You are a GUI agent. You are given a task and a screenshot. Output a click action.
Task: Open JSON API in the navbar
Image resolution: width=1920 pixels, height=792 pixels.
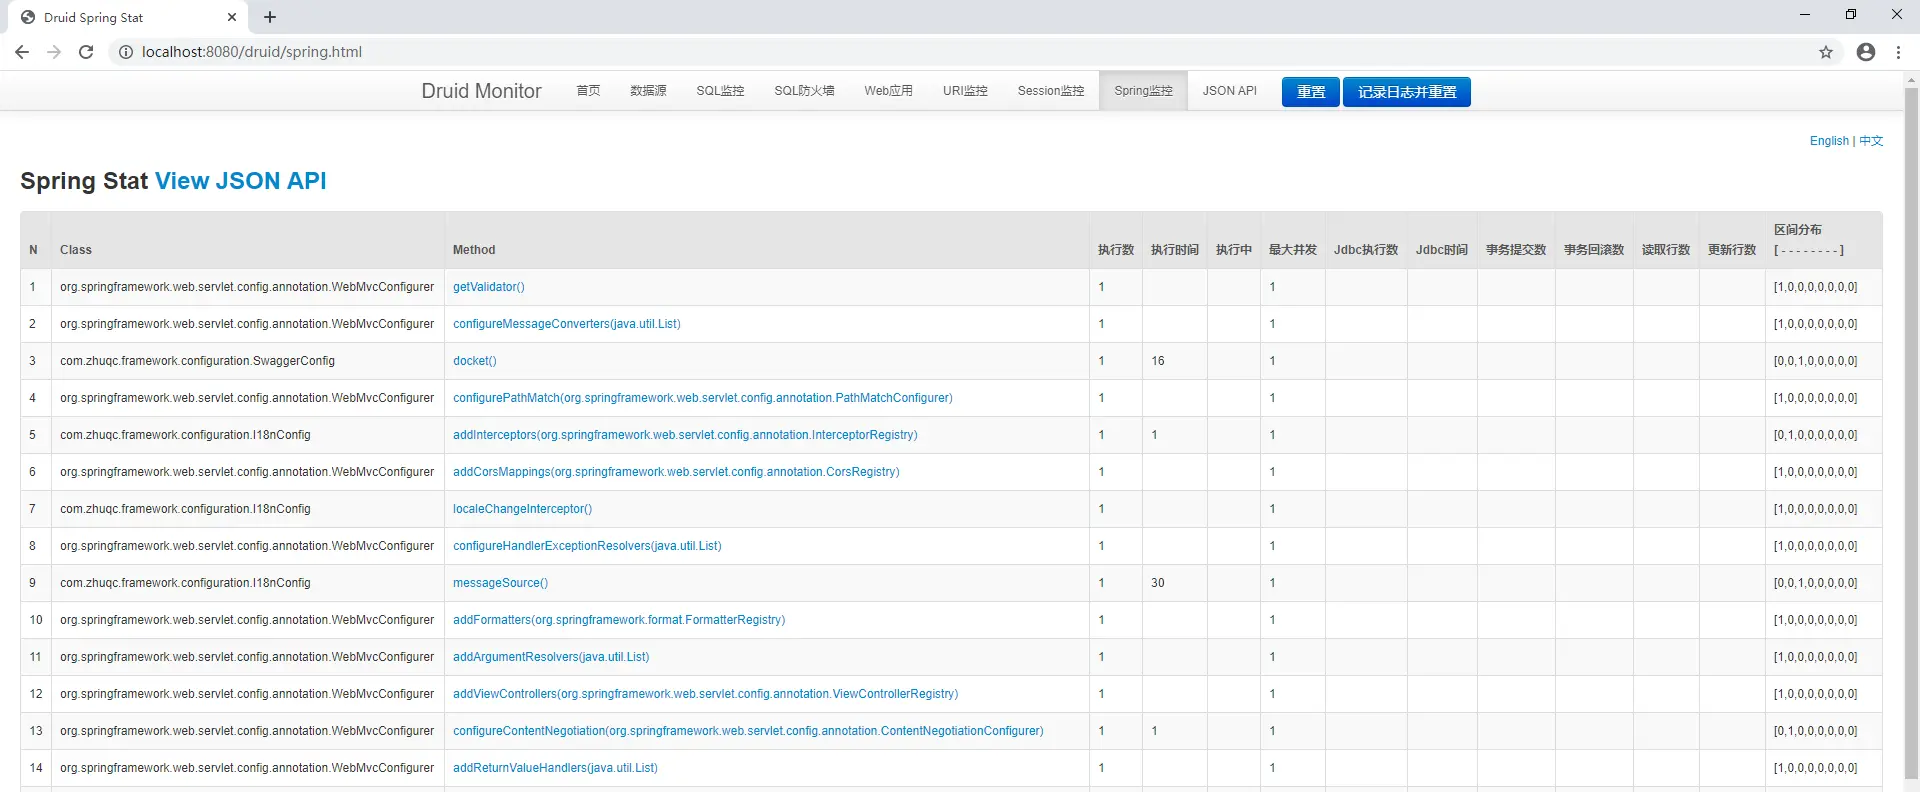pyautogui.click(x=1229, y=91)
